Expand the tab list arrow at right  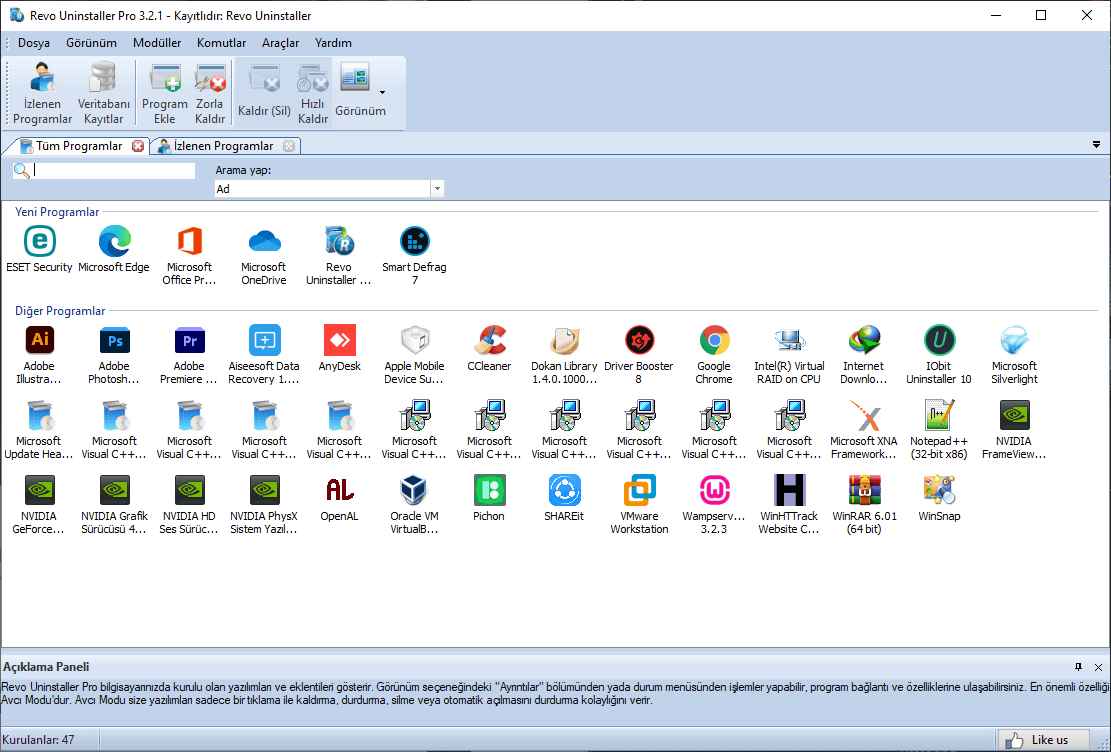[x=1097, y=145]
